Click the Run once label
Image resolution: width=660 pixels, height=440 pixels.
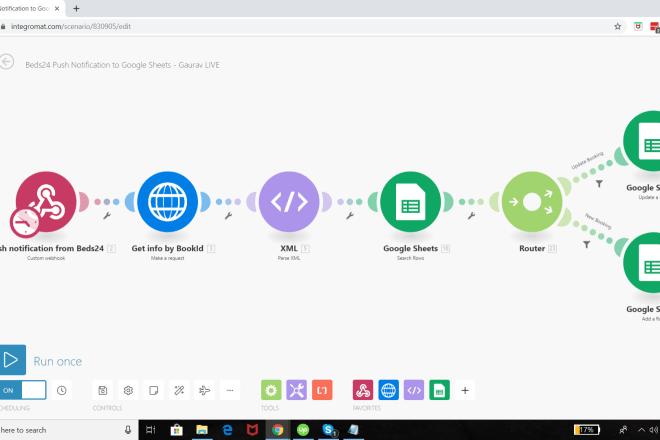point(58,361)
